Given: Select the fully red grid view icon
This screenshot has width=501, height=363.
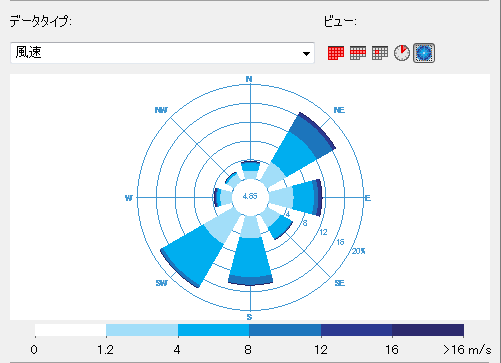Looking at the screenshot, I should coord(336,53).
